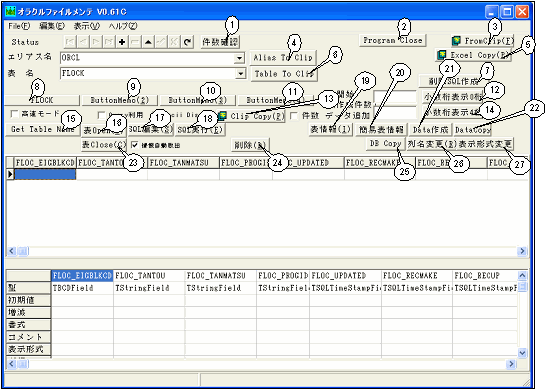Click the DataCopy button
The height and width of the screenshot is (389, 549).
coord(472,130)
